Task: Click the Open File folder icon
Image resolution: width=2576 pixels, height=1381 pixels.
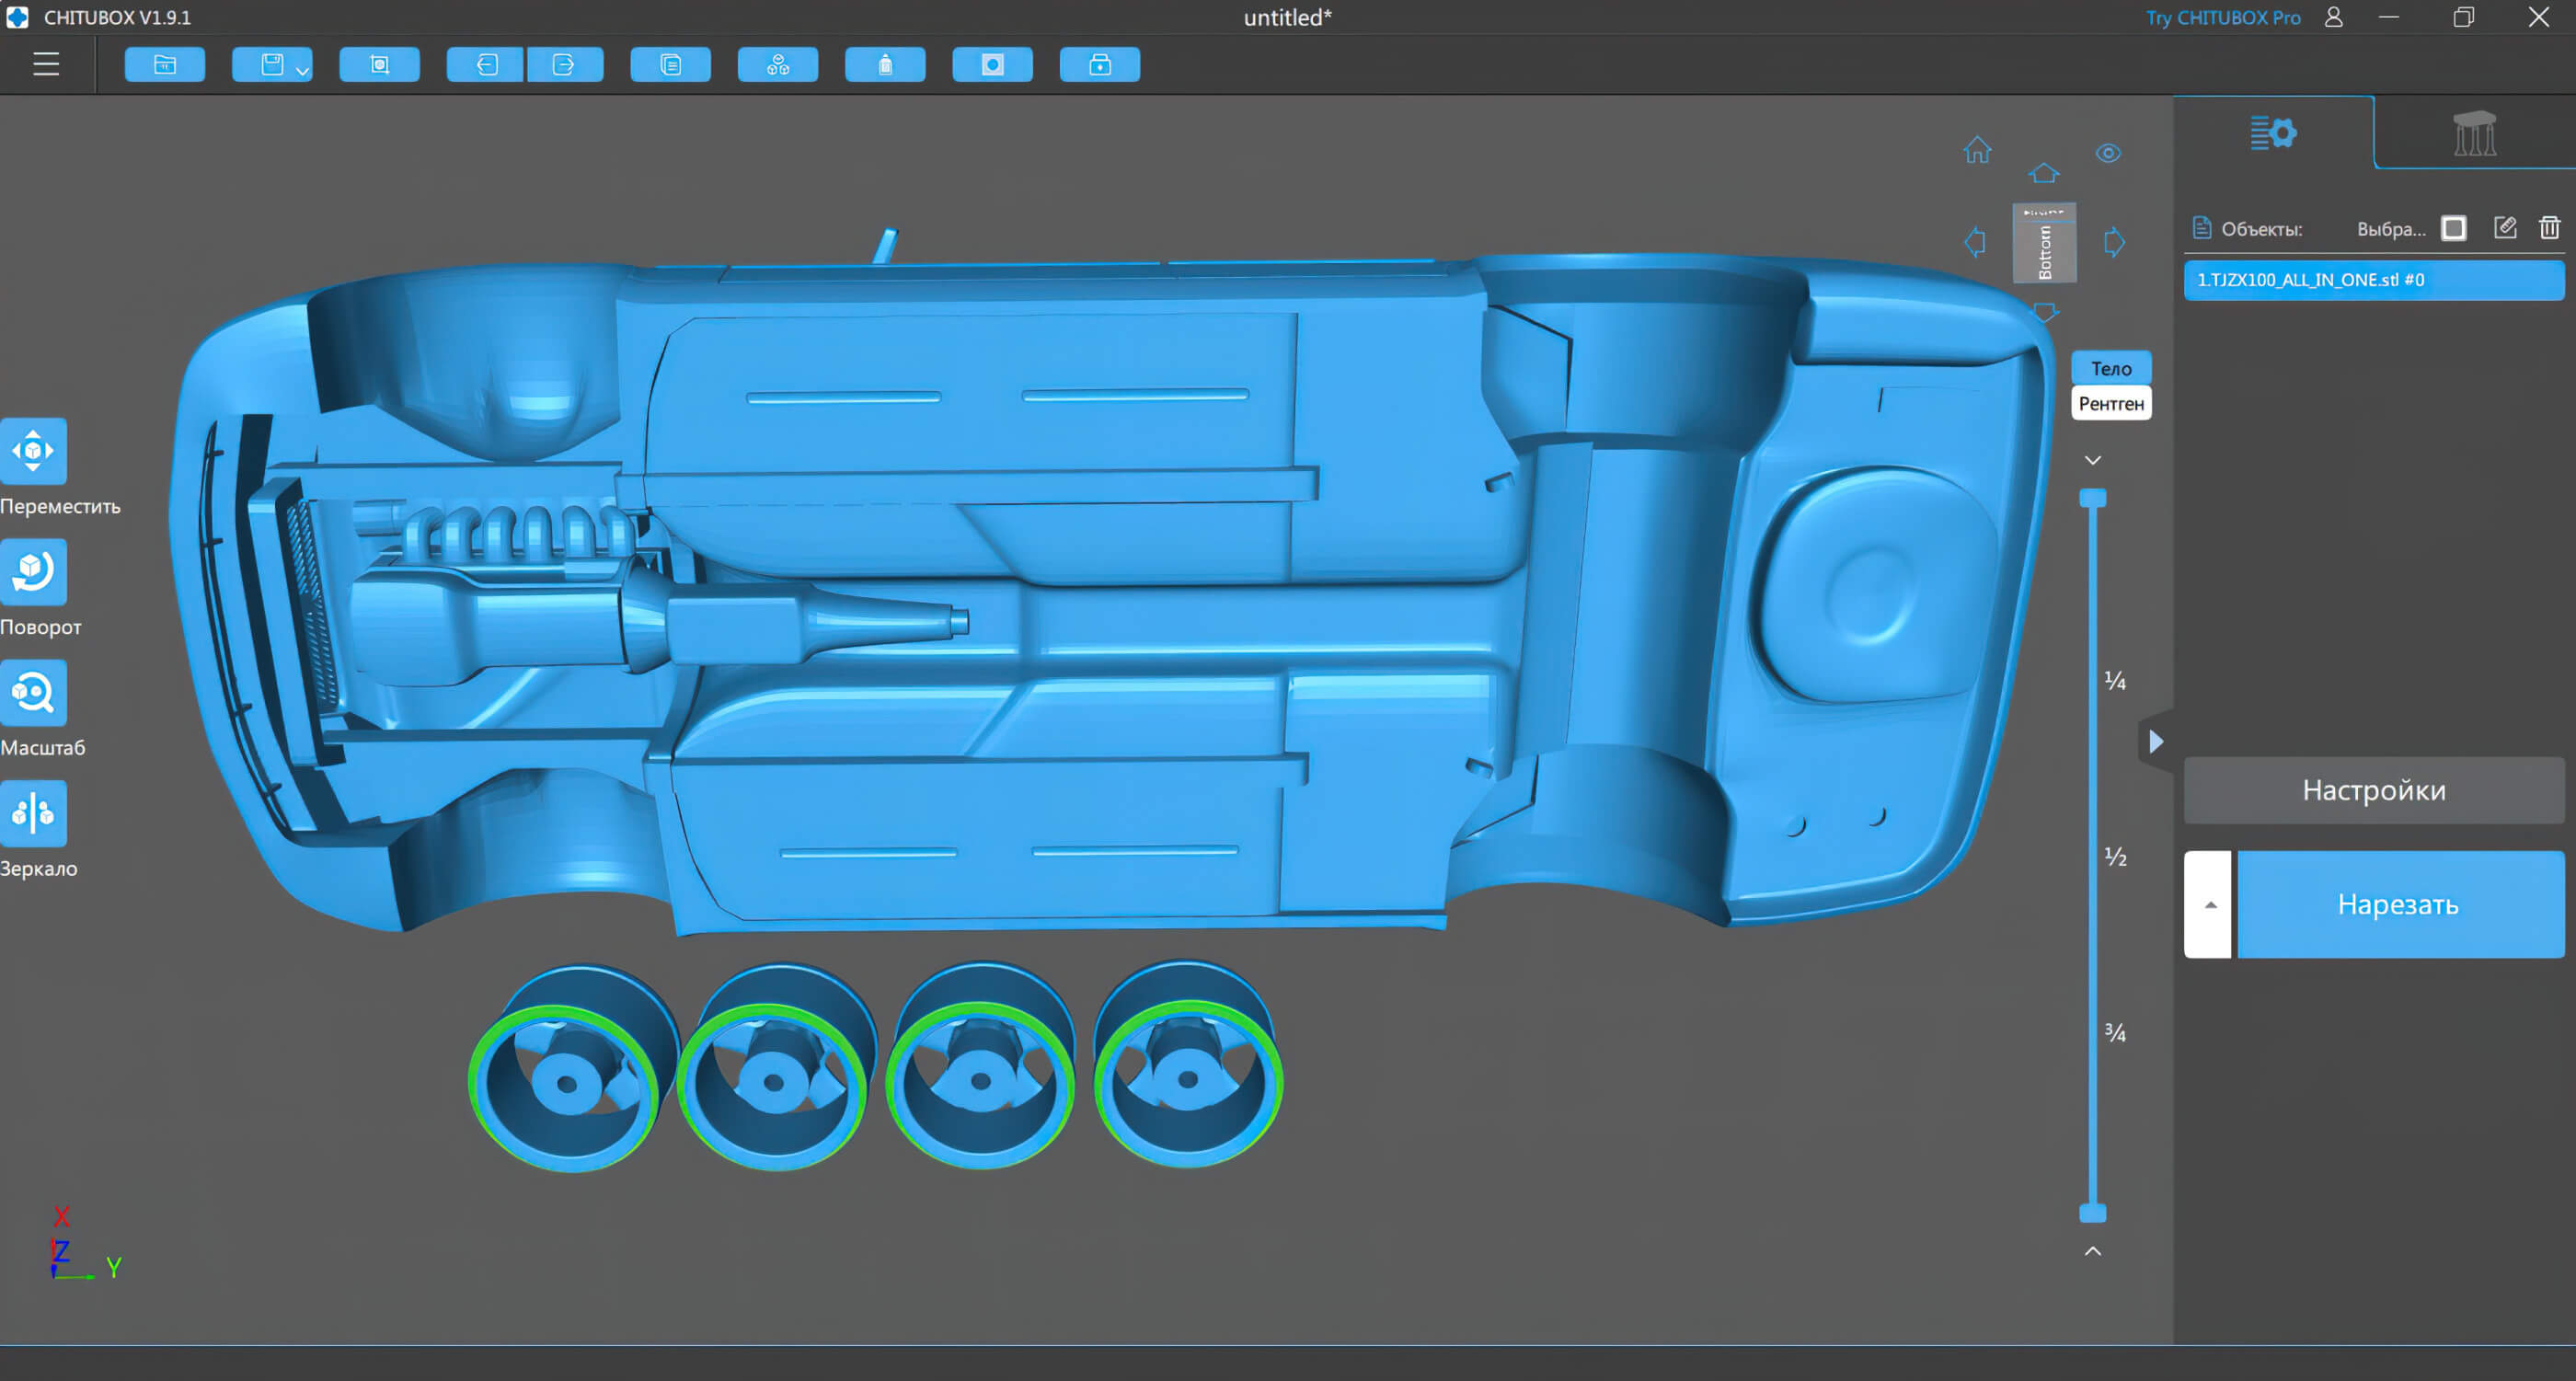Action: click(x=165, y=65)
